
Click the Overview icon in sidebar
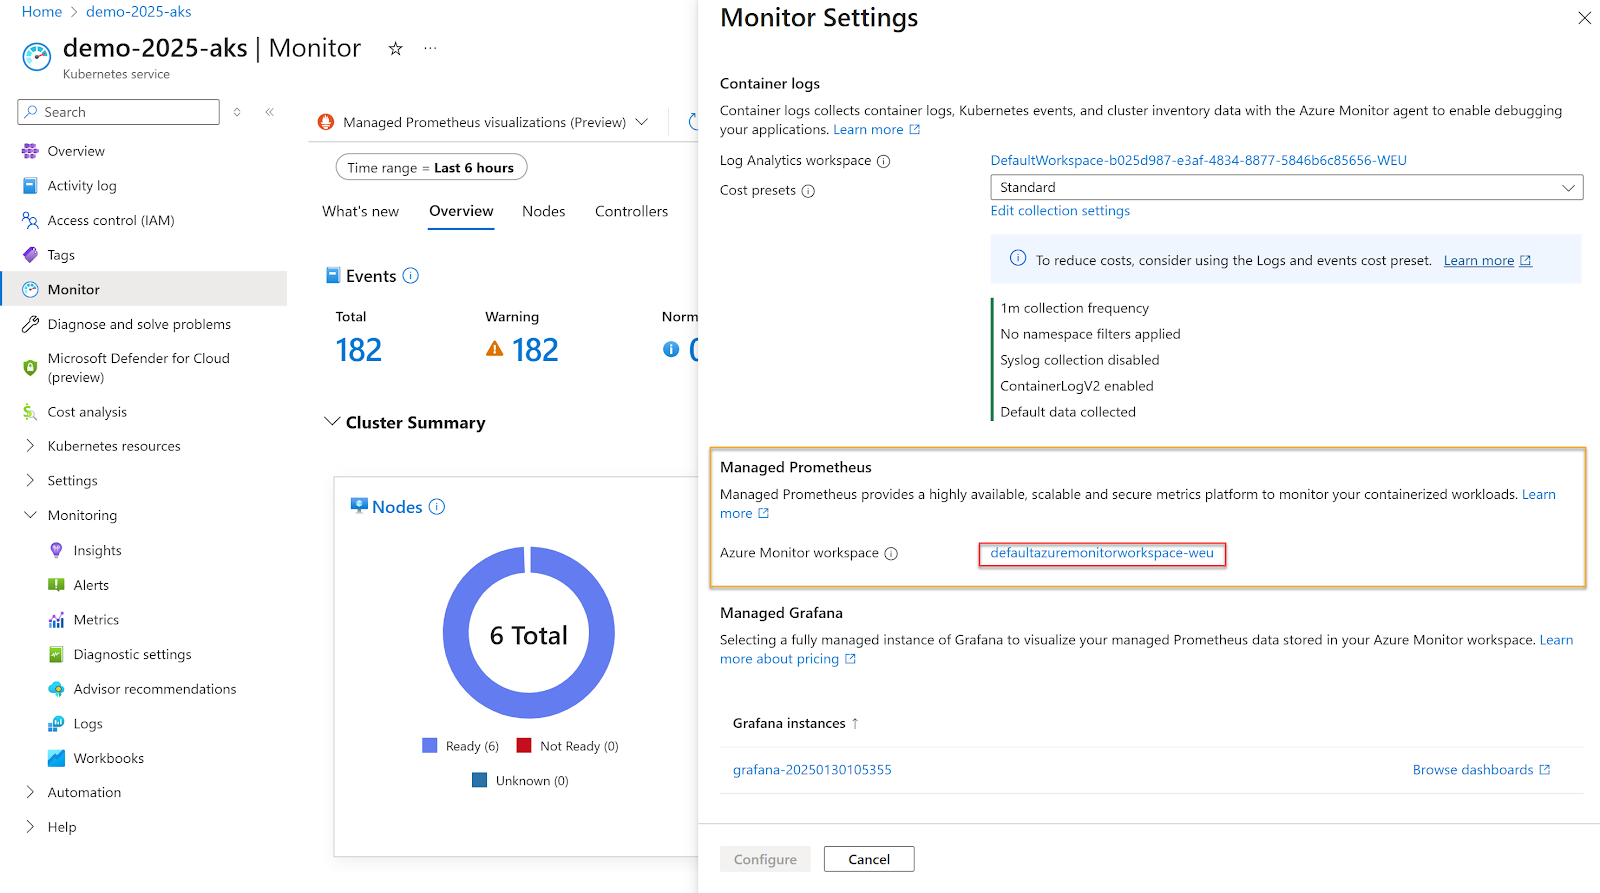click(30, 151)
